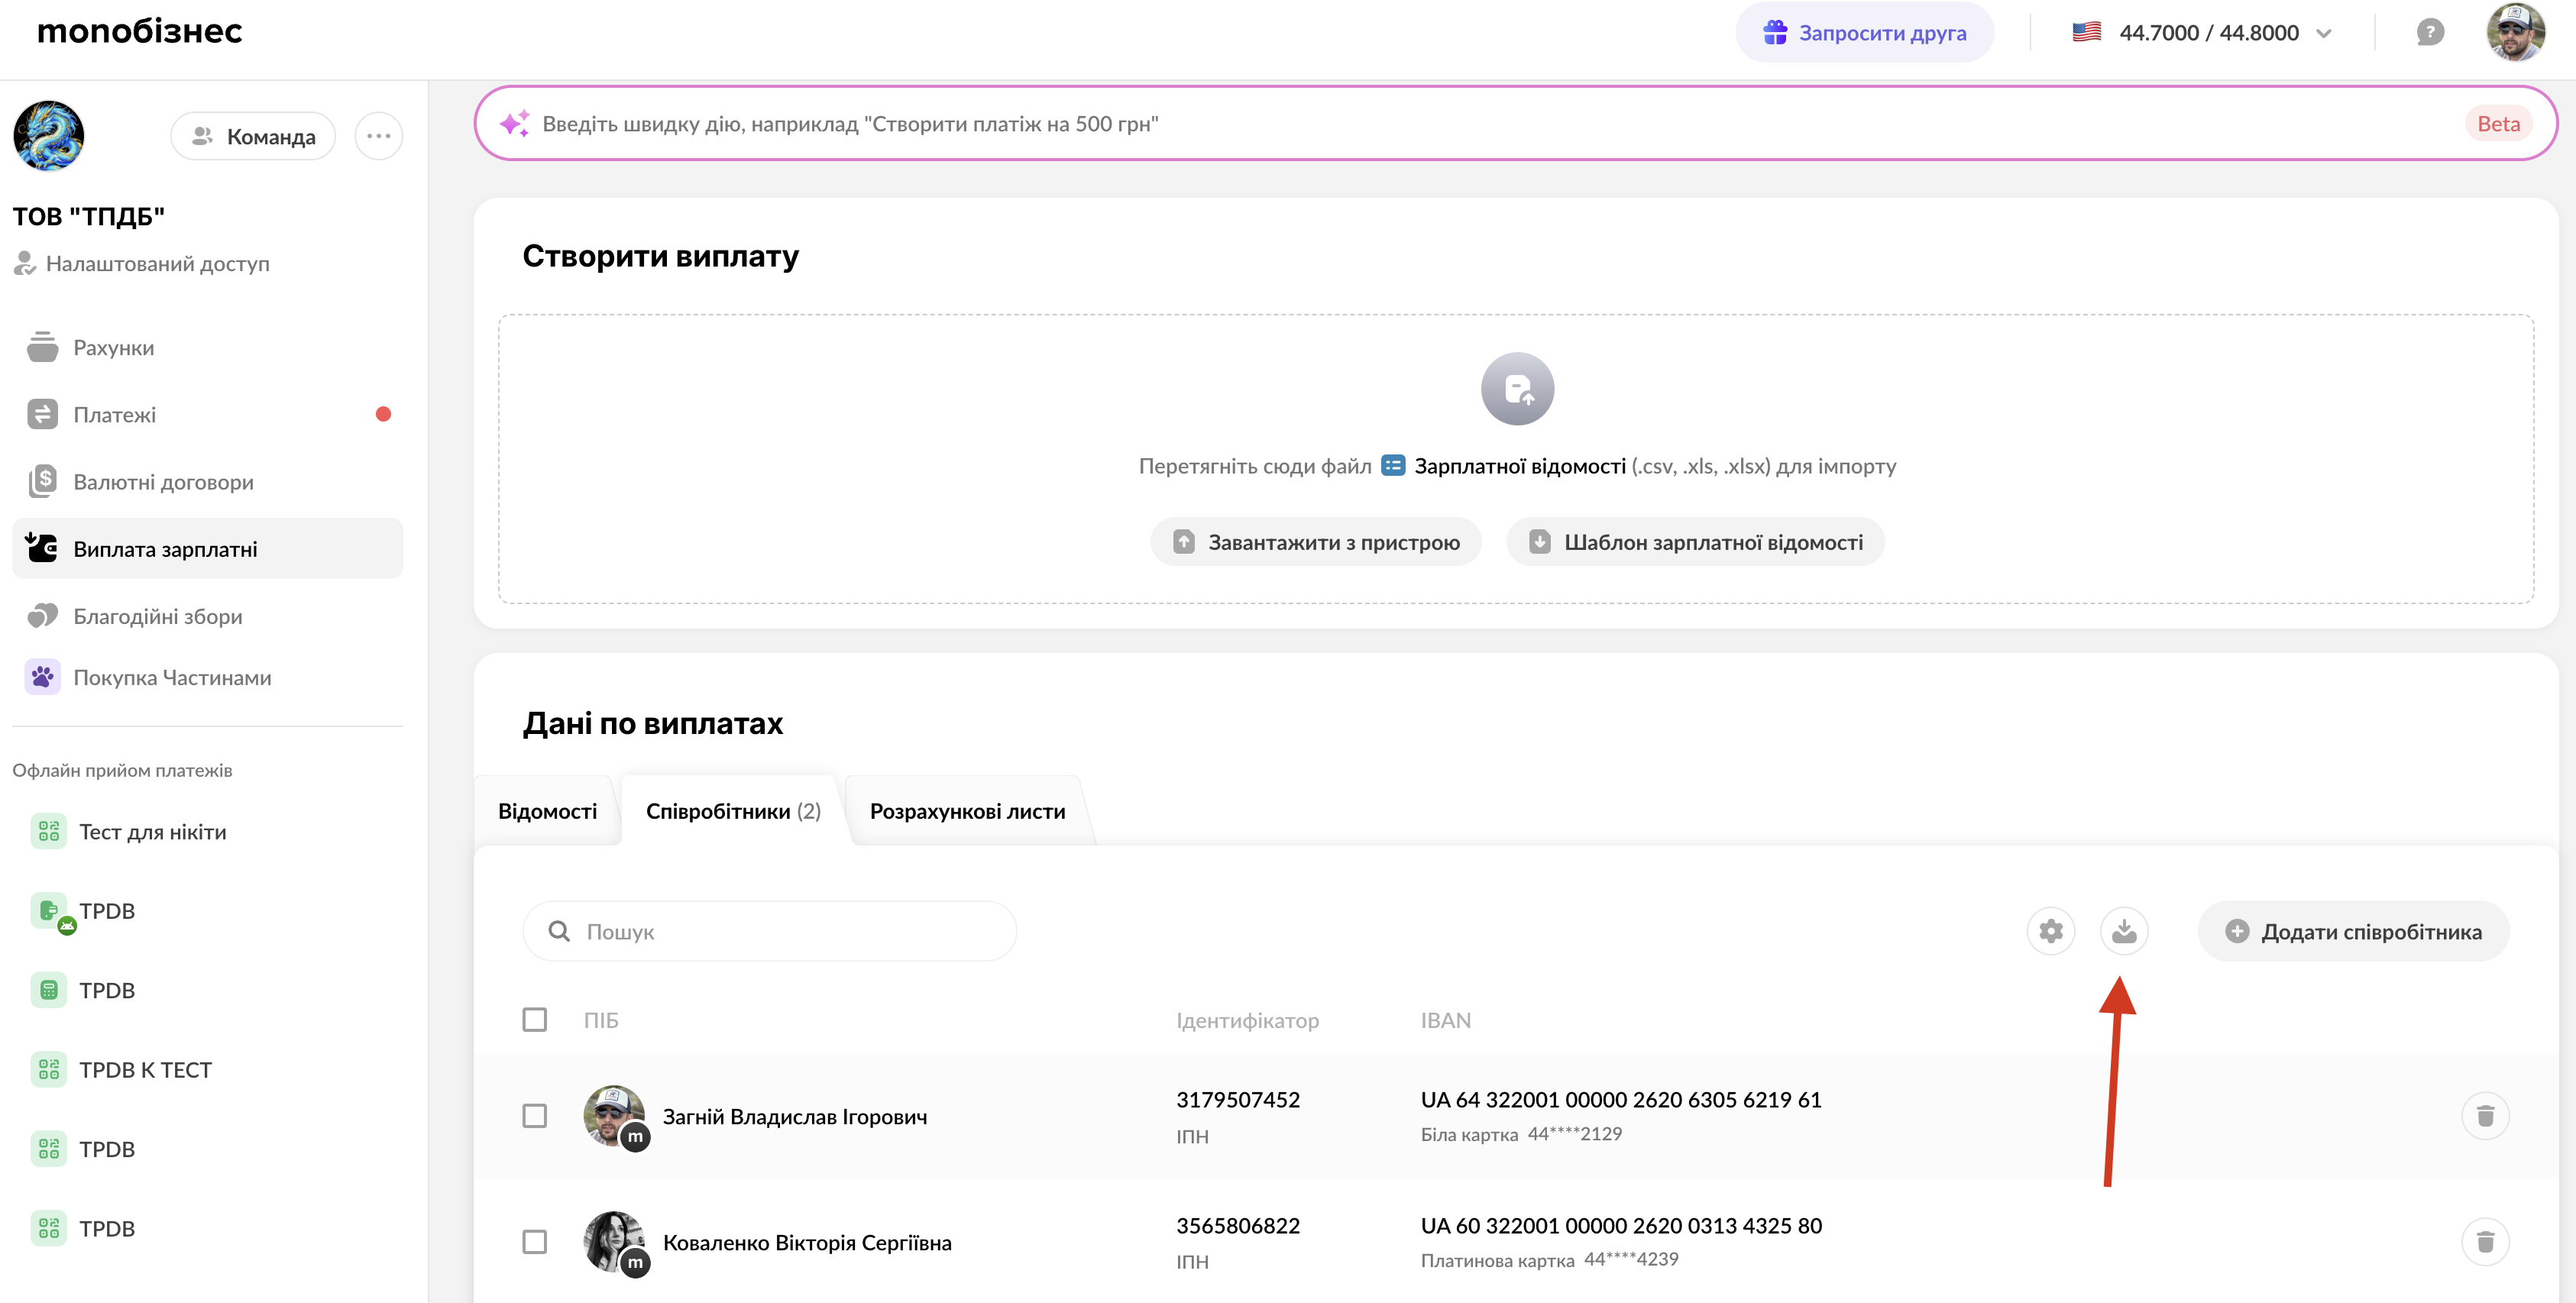The width and height of the screenshot is (2576, 1303).
Task: Download Шаблон зарплатної відомості
Action: [1695, 541]
